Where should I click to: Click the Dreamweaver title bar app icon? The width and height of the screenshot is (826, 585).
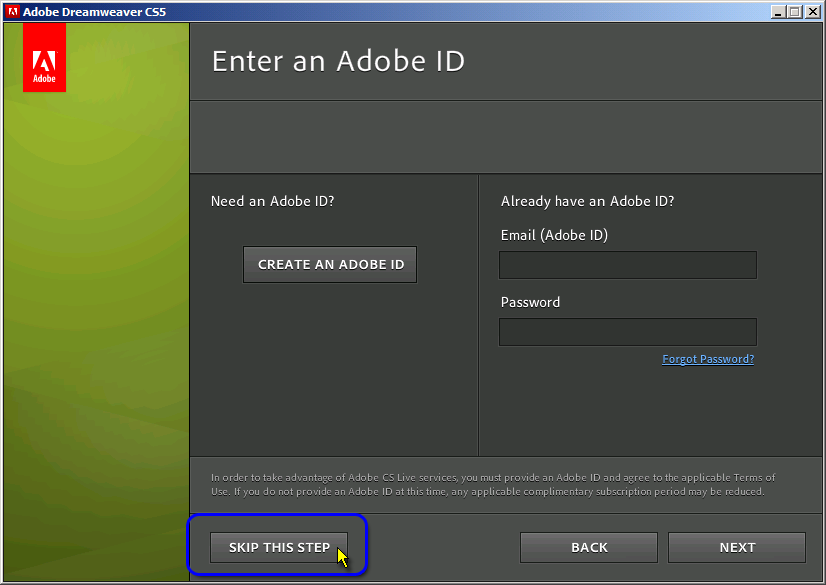click(13, 11)
